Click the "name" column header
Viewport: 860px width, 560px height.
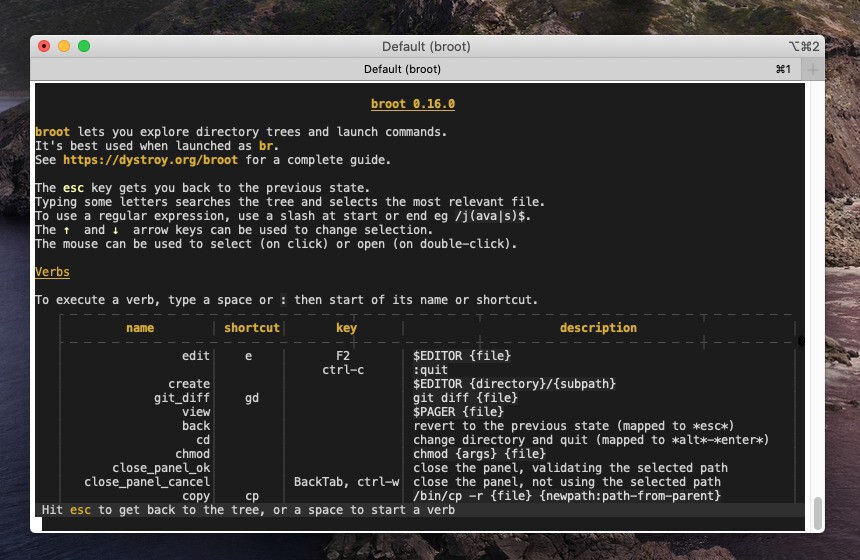[x=140, y=328]
